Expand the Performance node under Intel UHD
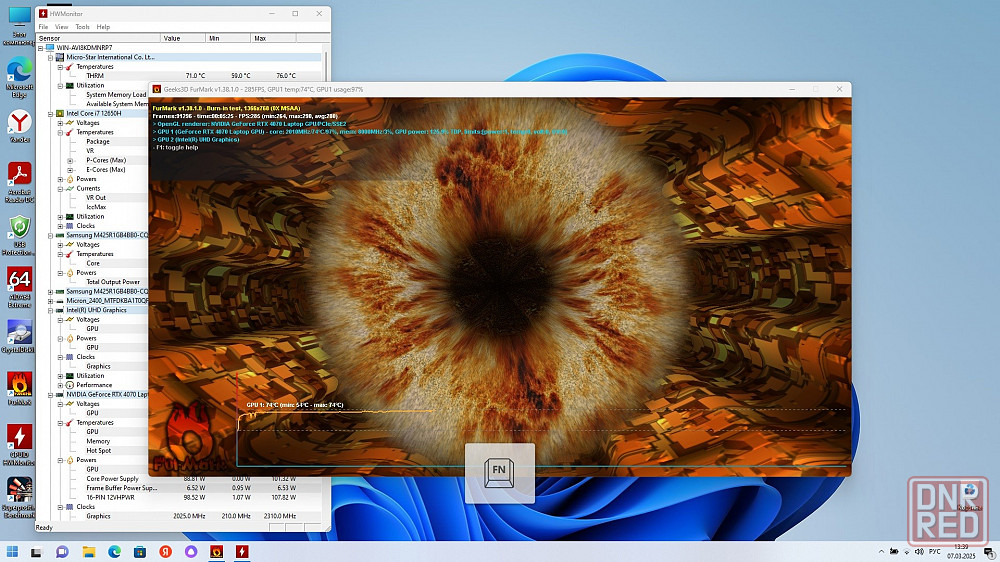Image resolution: width=1000 pixels, height=562 pixels. (x=61, y=385)
